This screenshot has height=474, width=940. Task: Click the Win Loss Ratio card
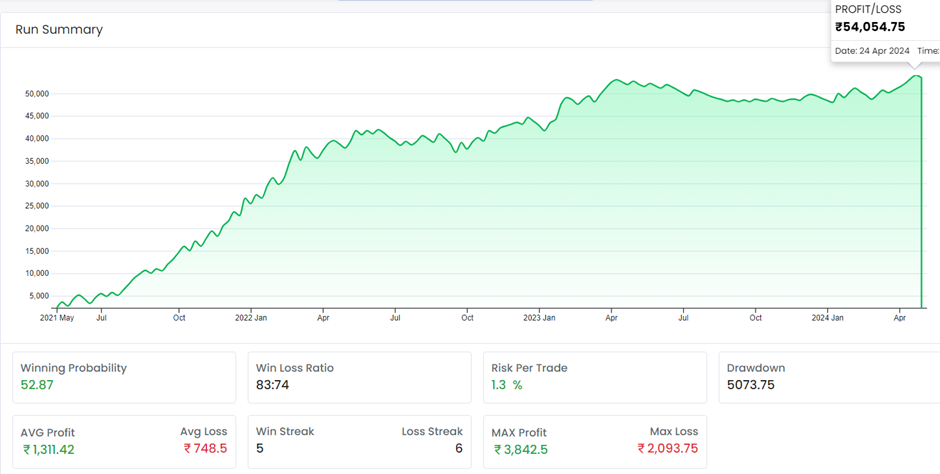[x=360, y=377]
